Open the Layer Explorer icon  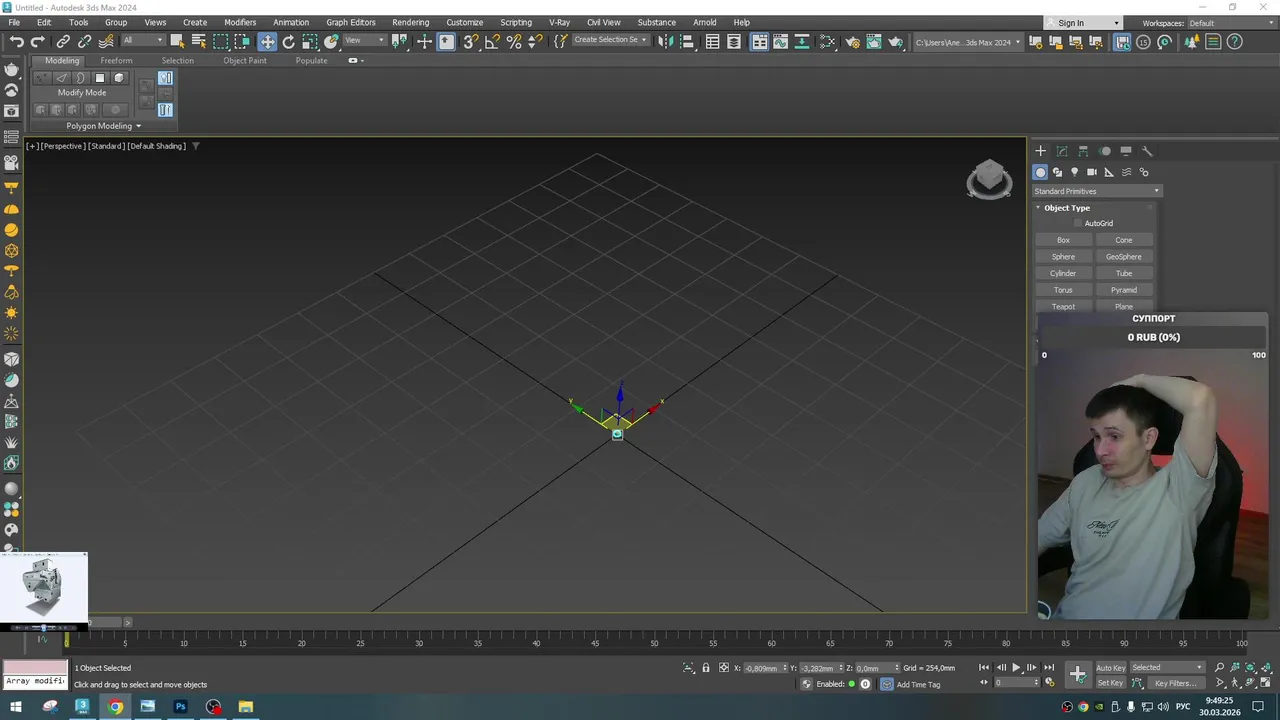[734, 41]
